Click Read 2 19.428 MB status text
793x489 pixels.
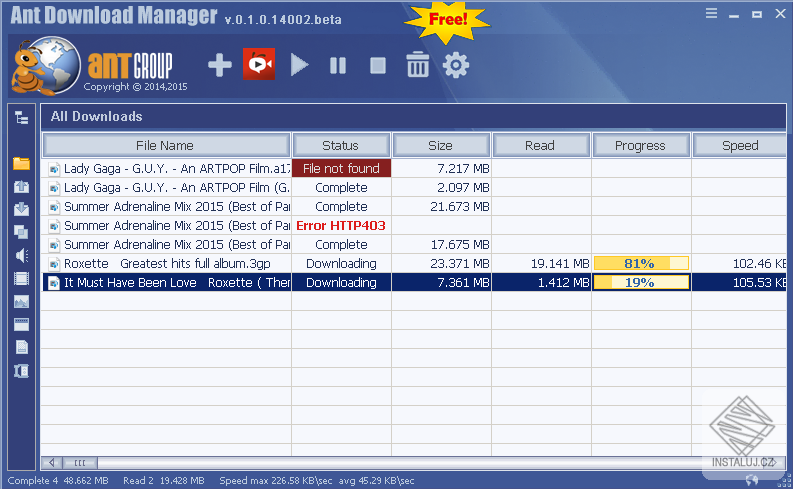pyautogui.click(x=163, y=480)
